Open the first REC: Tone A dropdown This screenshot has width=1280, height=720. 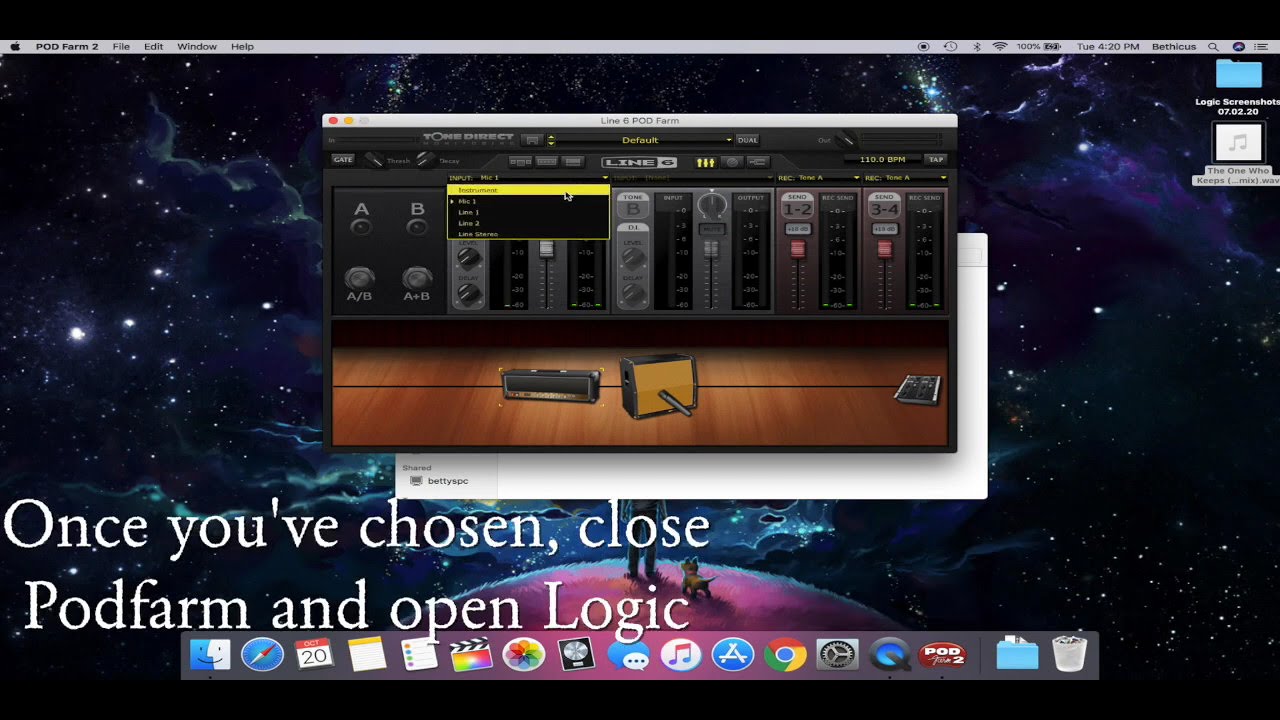pos(819,178)
